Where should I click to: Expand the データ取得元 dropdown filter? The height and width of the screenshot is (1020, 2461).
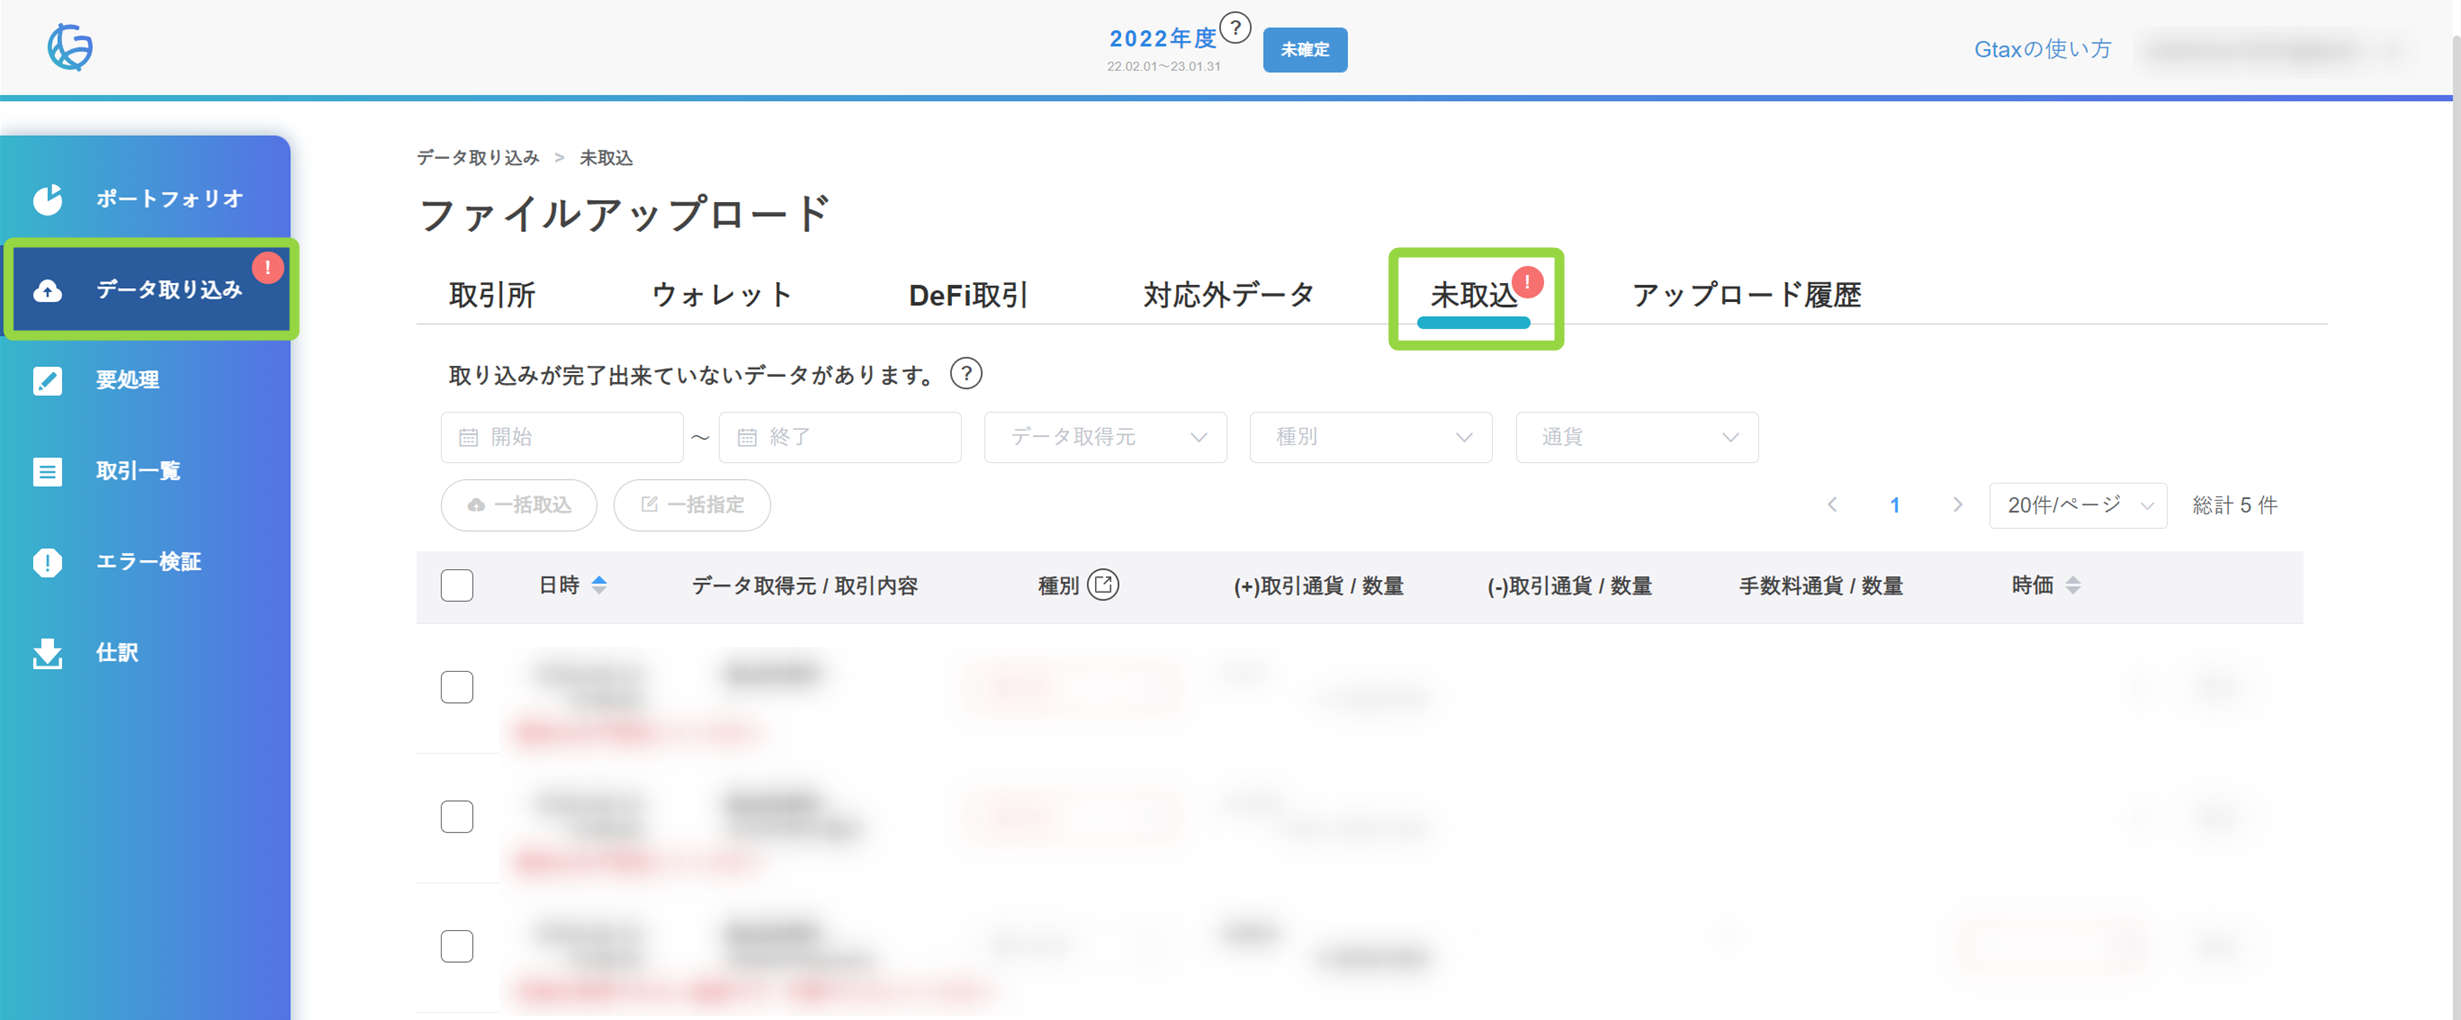1105,437
